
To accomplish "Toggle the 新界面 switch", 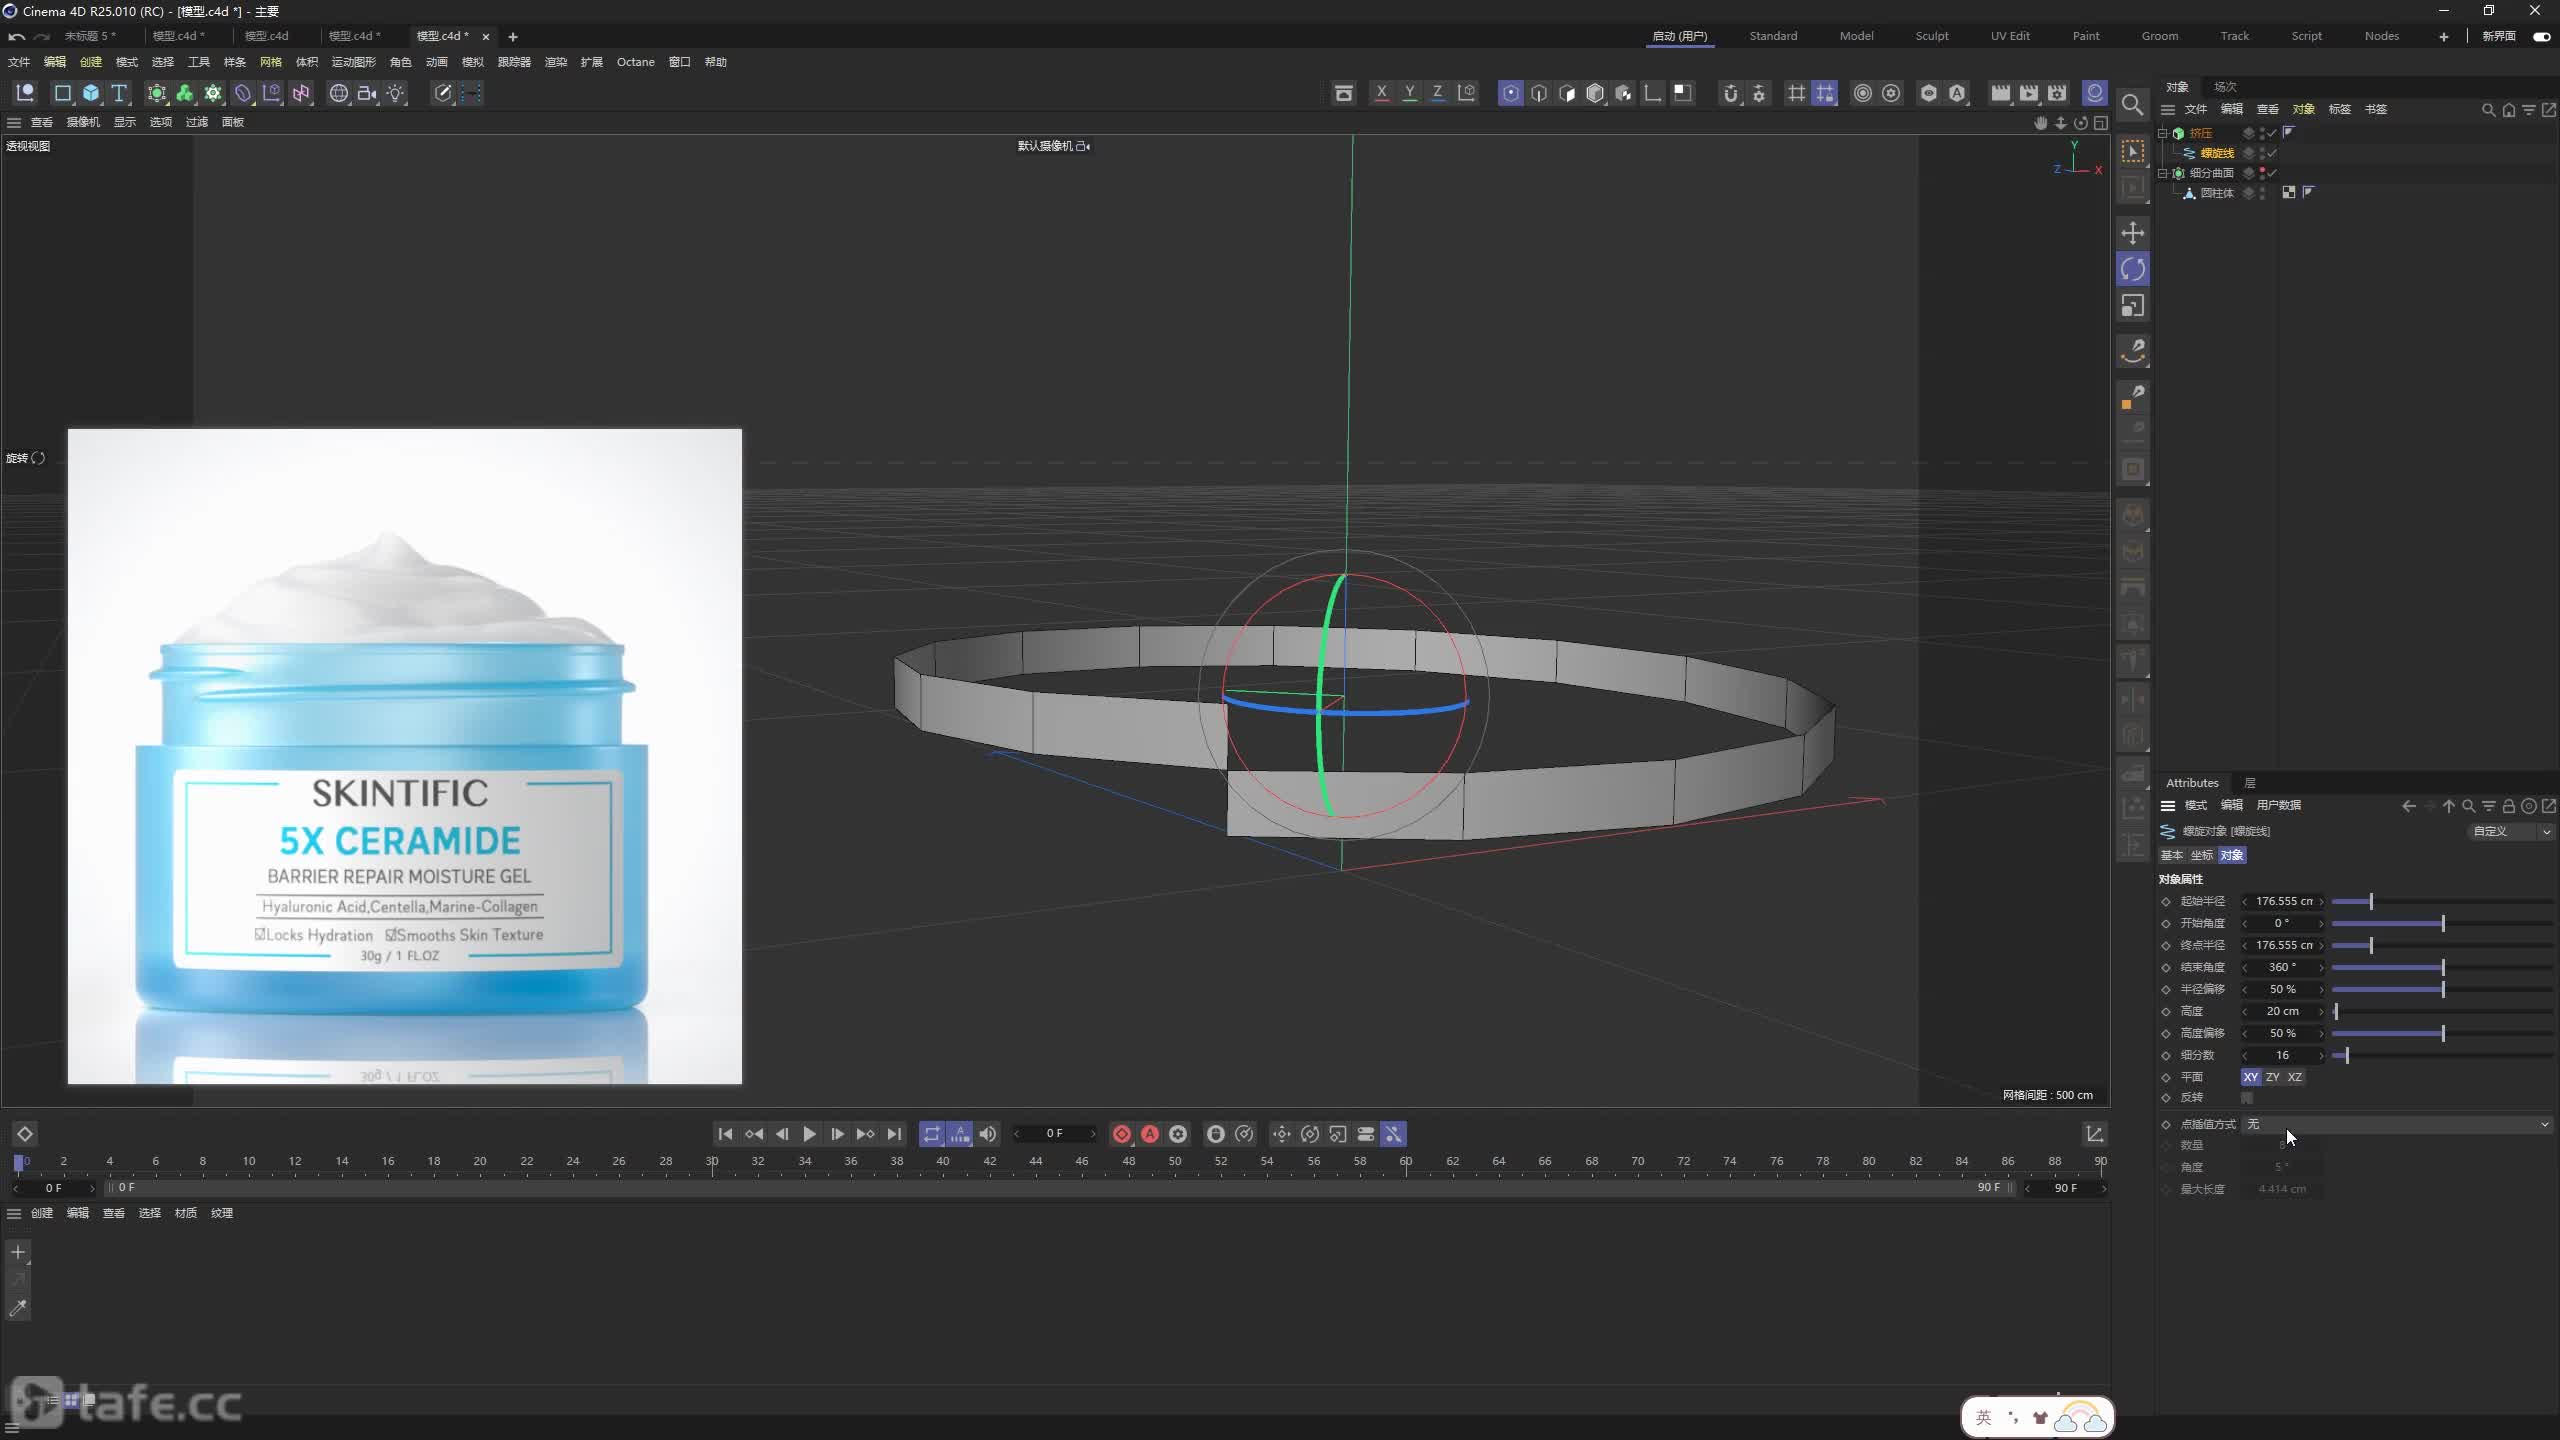I will (x=2541, y=36).
